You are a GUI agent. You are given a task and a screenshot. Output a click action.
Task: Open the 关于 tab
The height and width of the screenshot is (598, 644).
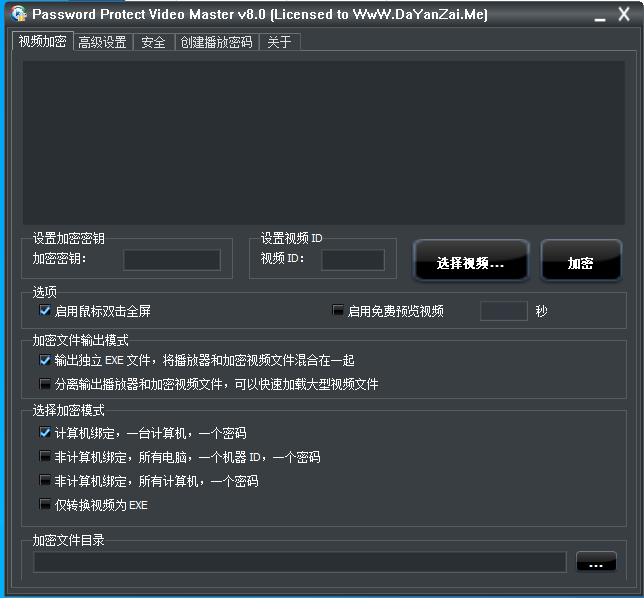click(x=280, y=42)
